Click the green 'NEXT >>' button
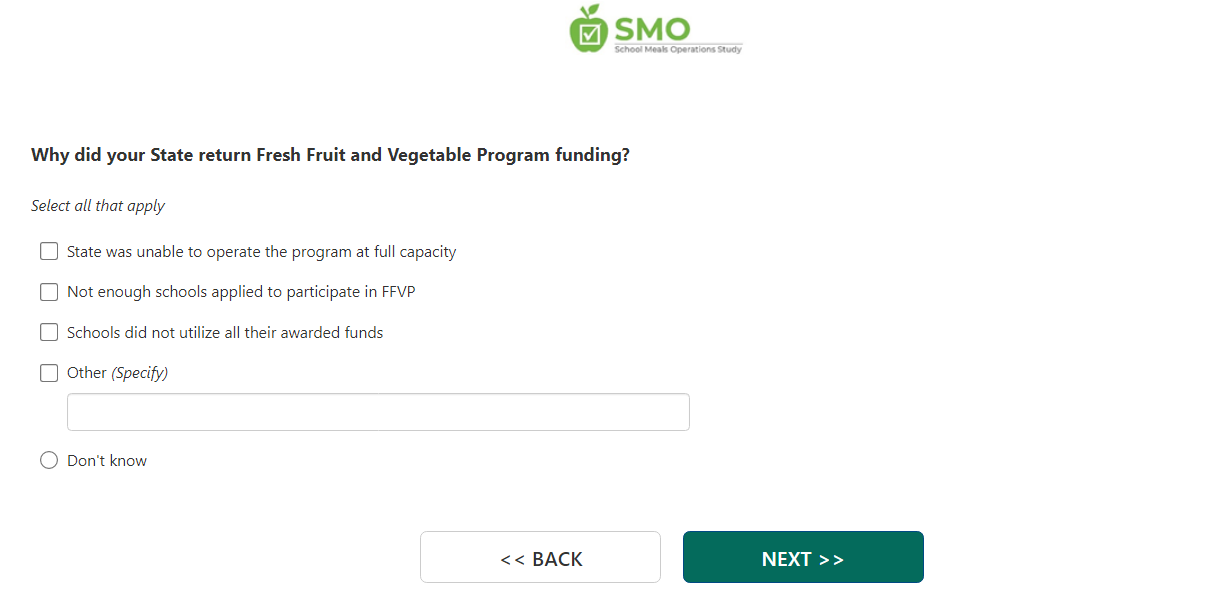 coord(803,557)
